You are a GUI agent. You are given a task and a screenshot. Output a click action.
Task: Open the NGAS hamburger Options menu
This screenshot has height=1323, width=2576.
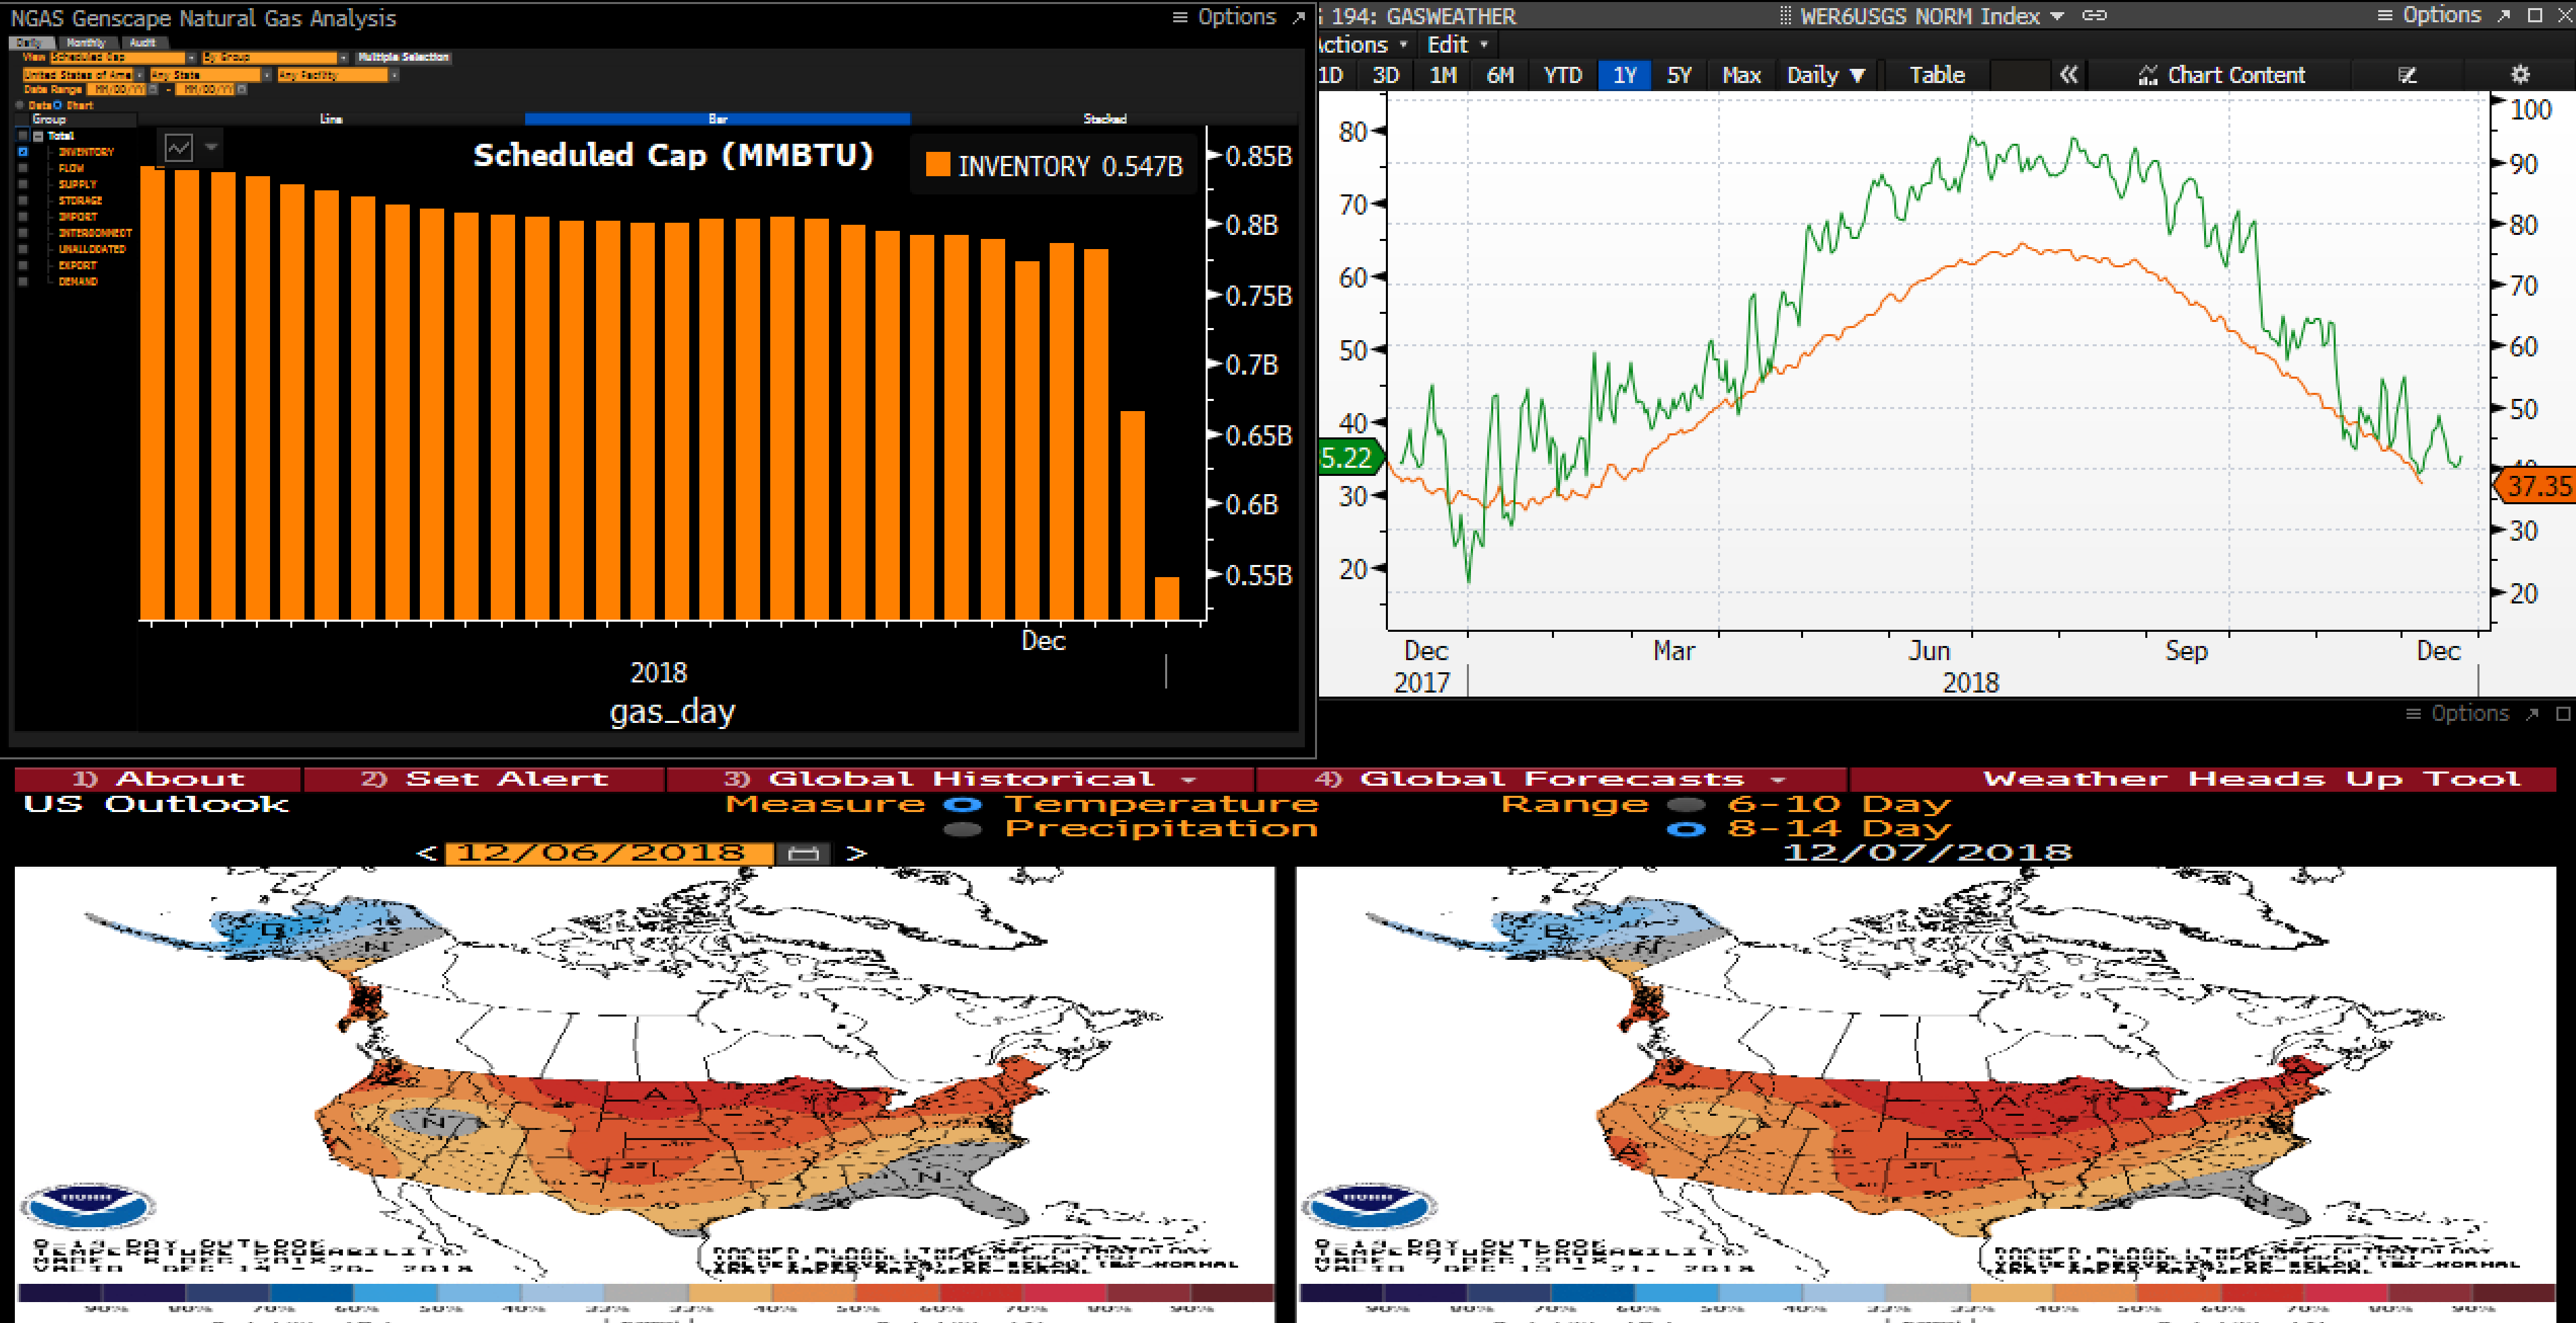[x=1225, y=17]
